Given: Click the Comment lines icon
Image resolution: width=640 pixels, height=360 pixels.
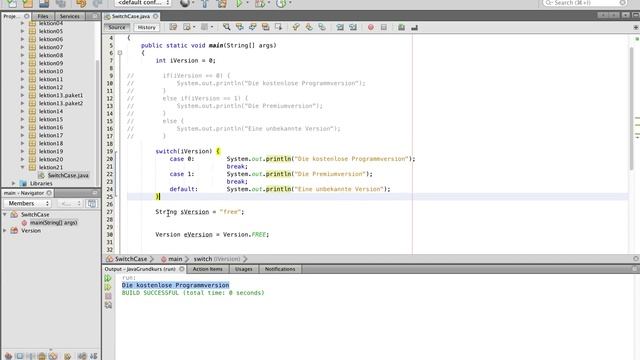Looking at the screenshot, I should click(x=401, y=27).
